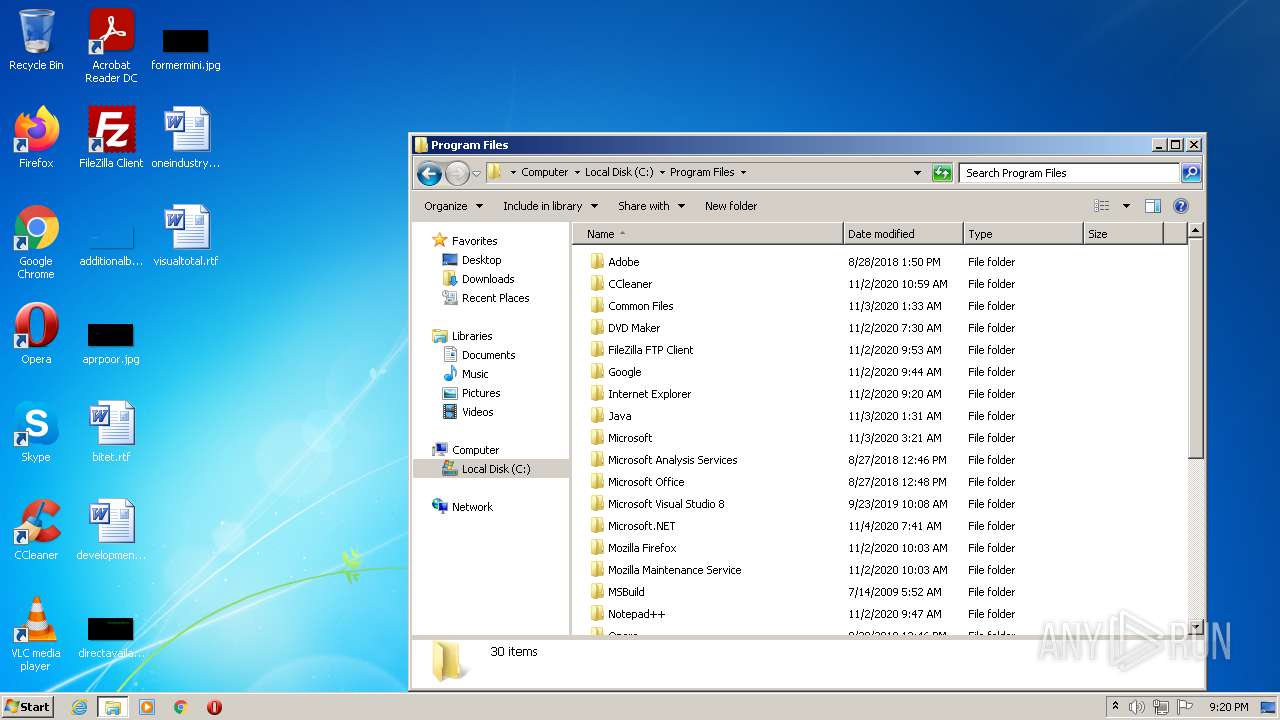The width and height of the screenshot is (1280, 720).
Task: Refresh the Program Files folder view
Action: [x=942, y=173]
